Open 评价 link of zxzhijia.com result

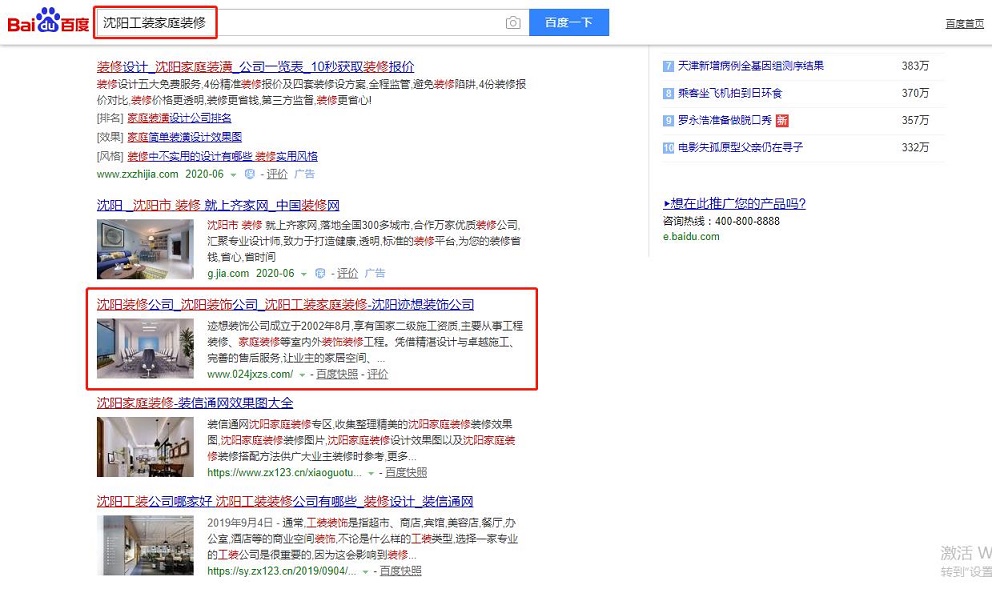276,174
